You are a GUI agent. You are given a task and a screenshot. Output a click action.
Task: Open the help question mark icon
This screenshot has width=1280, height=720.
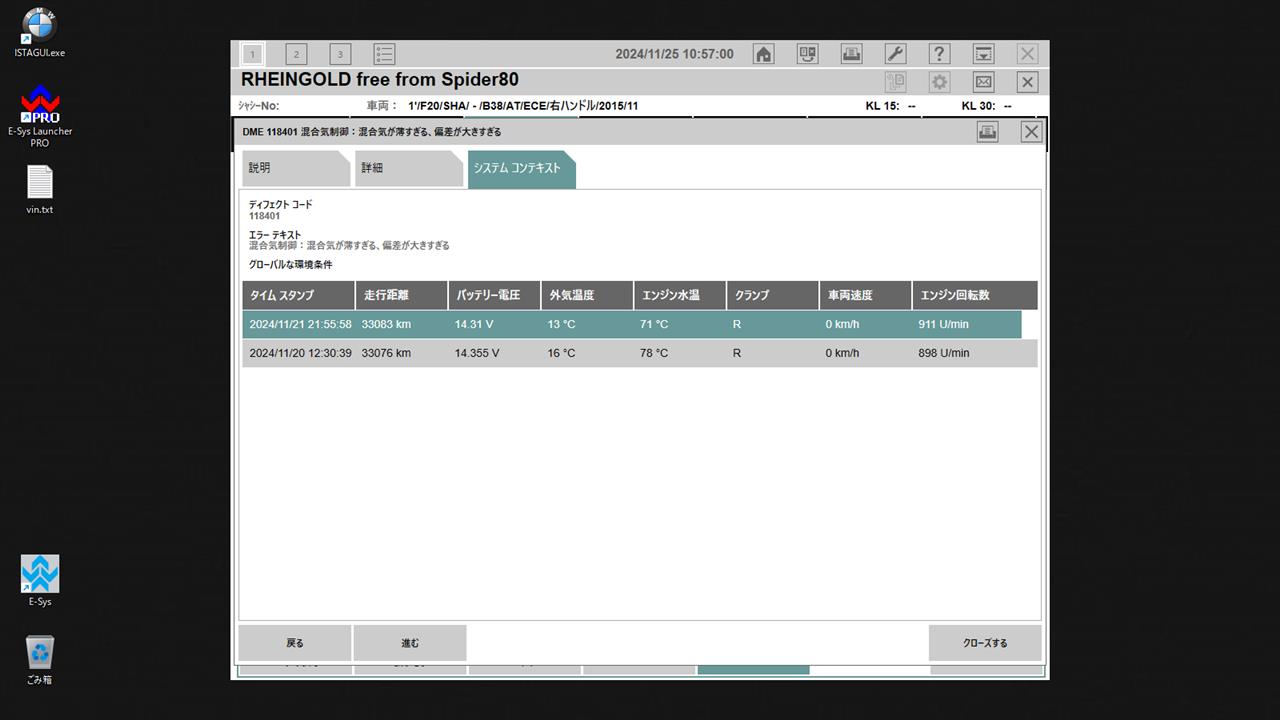(939, 54)
